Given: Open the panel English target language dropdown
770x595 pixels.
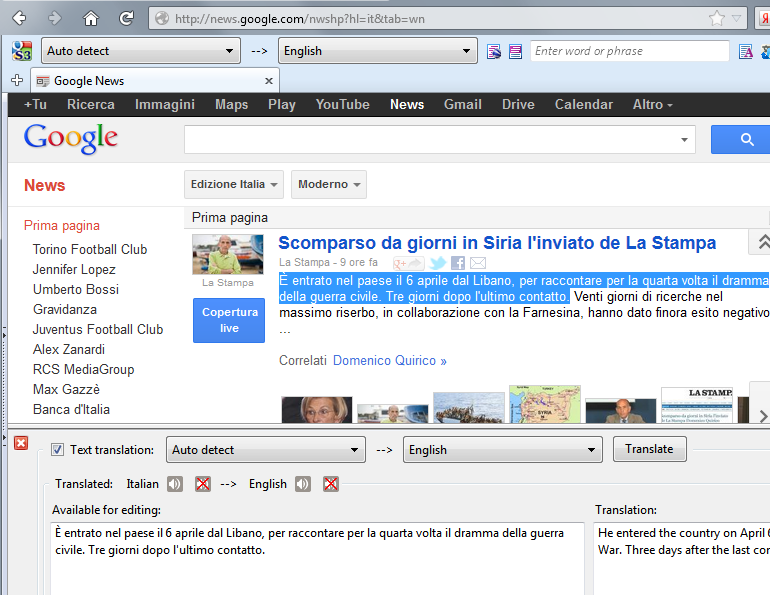Looking at the screenshot, I should pyautogui.click(x=502, y=450).
